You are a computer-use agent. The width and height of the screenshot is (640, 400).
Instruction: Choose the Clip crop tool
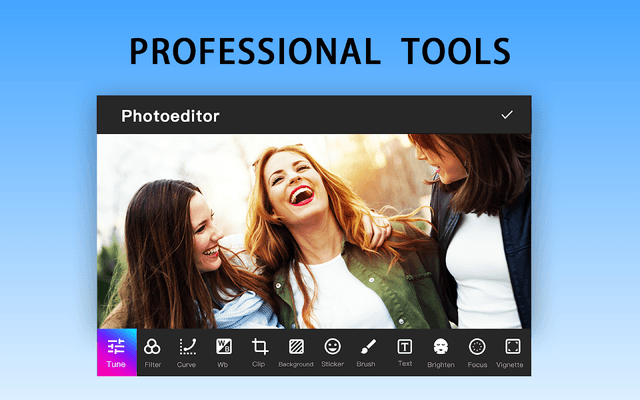259,352
